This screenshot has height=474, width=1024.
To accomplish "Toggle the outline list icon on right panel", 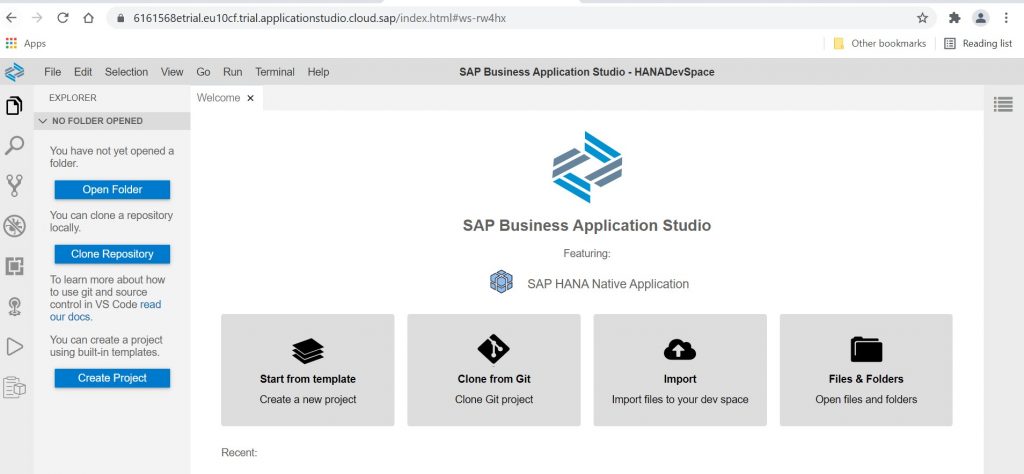I will click(1003, 104).
